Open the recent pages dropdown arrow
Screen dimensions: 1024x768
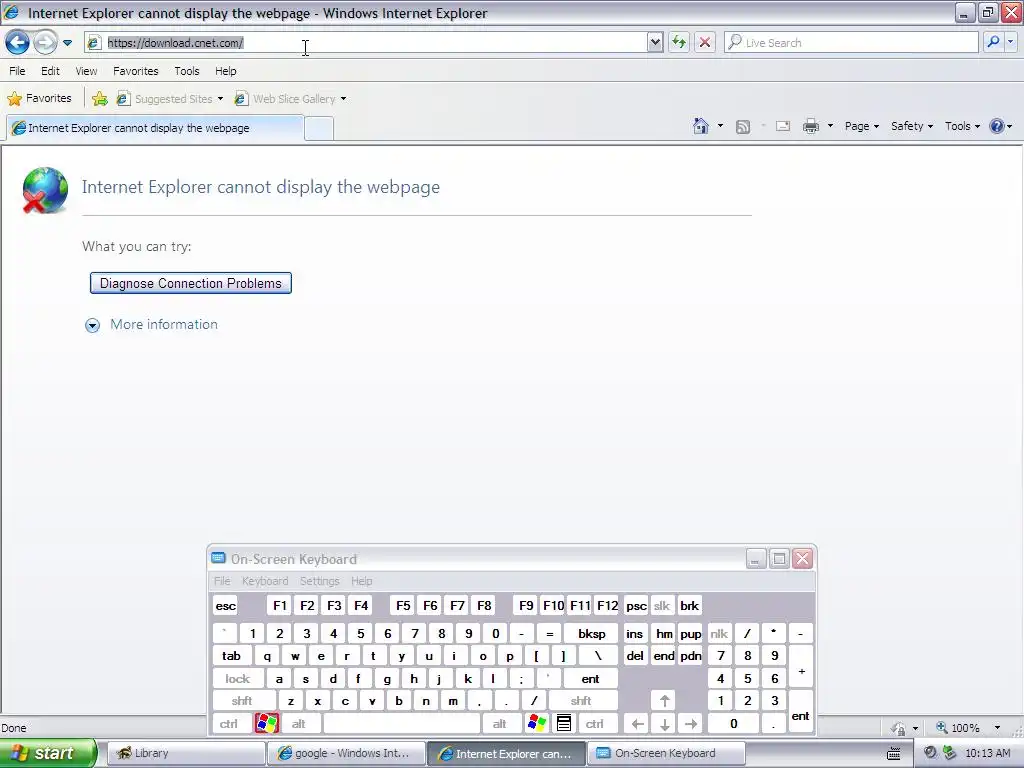coord(67,43)
